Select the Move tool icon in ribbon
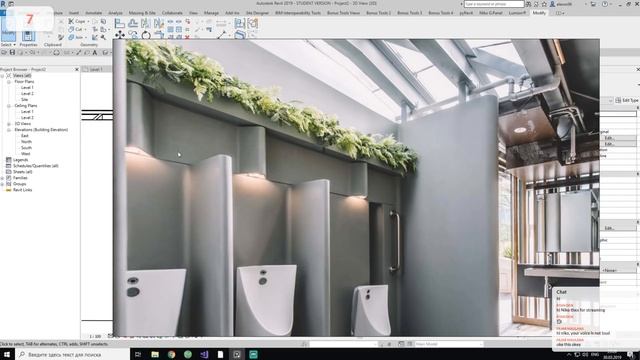Image resolution: width=640 pixels, height=360 pixels. coord(120,36)
